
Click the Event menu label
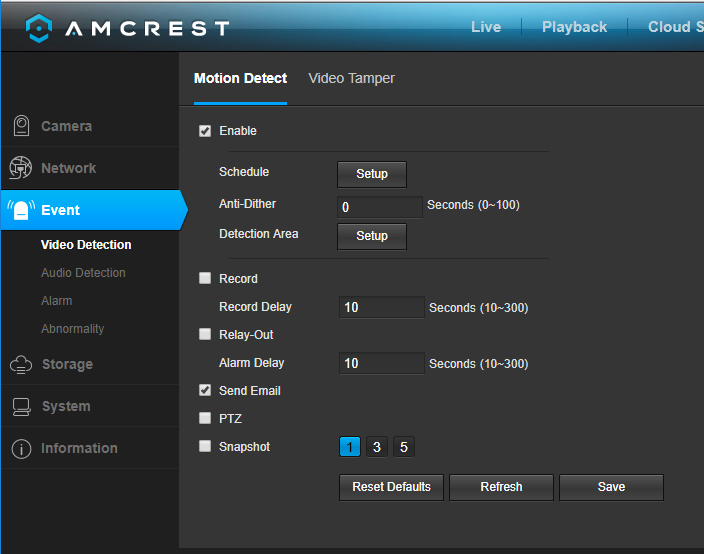pos(60,210)
